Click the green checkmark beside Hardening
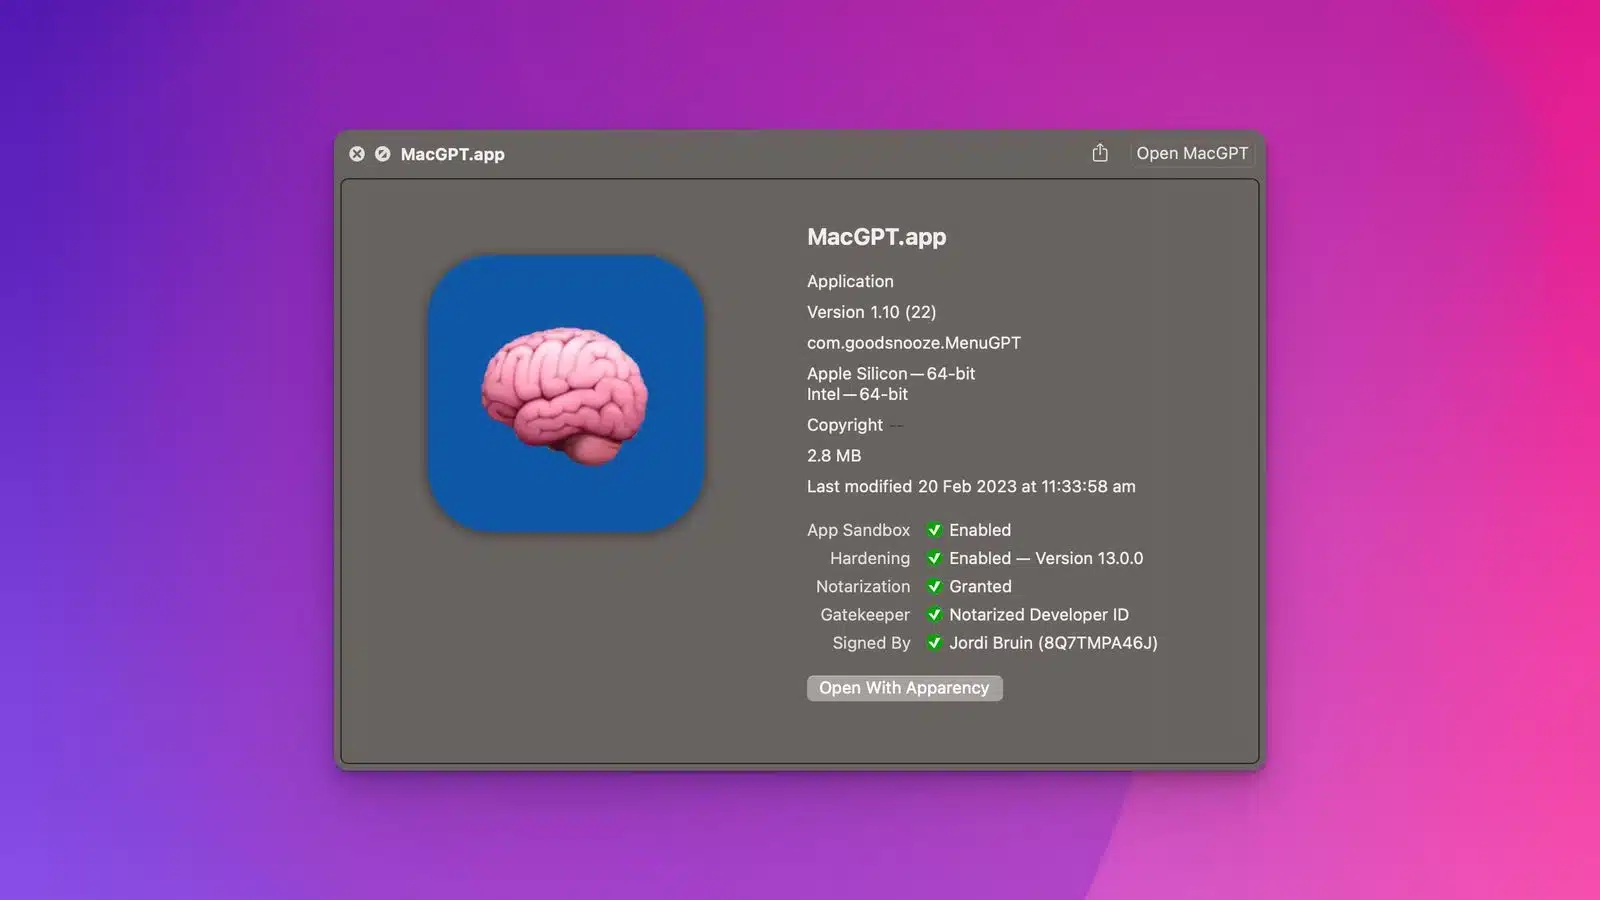Viewport: 1600px width, 900px height. pyautogui.click(x=934, y=558)
